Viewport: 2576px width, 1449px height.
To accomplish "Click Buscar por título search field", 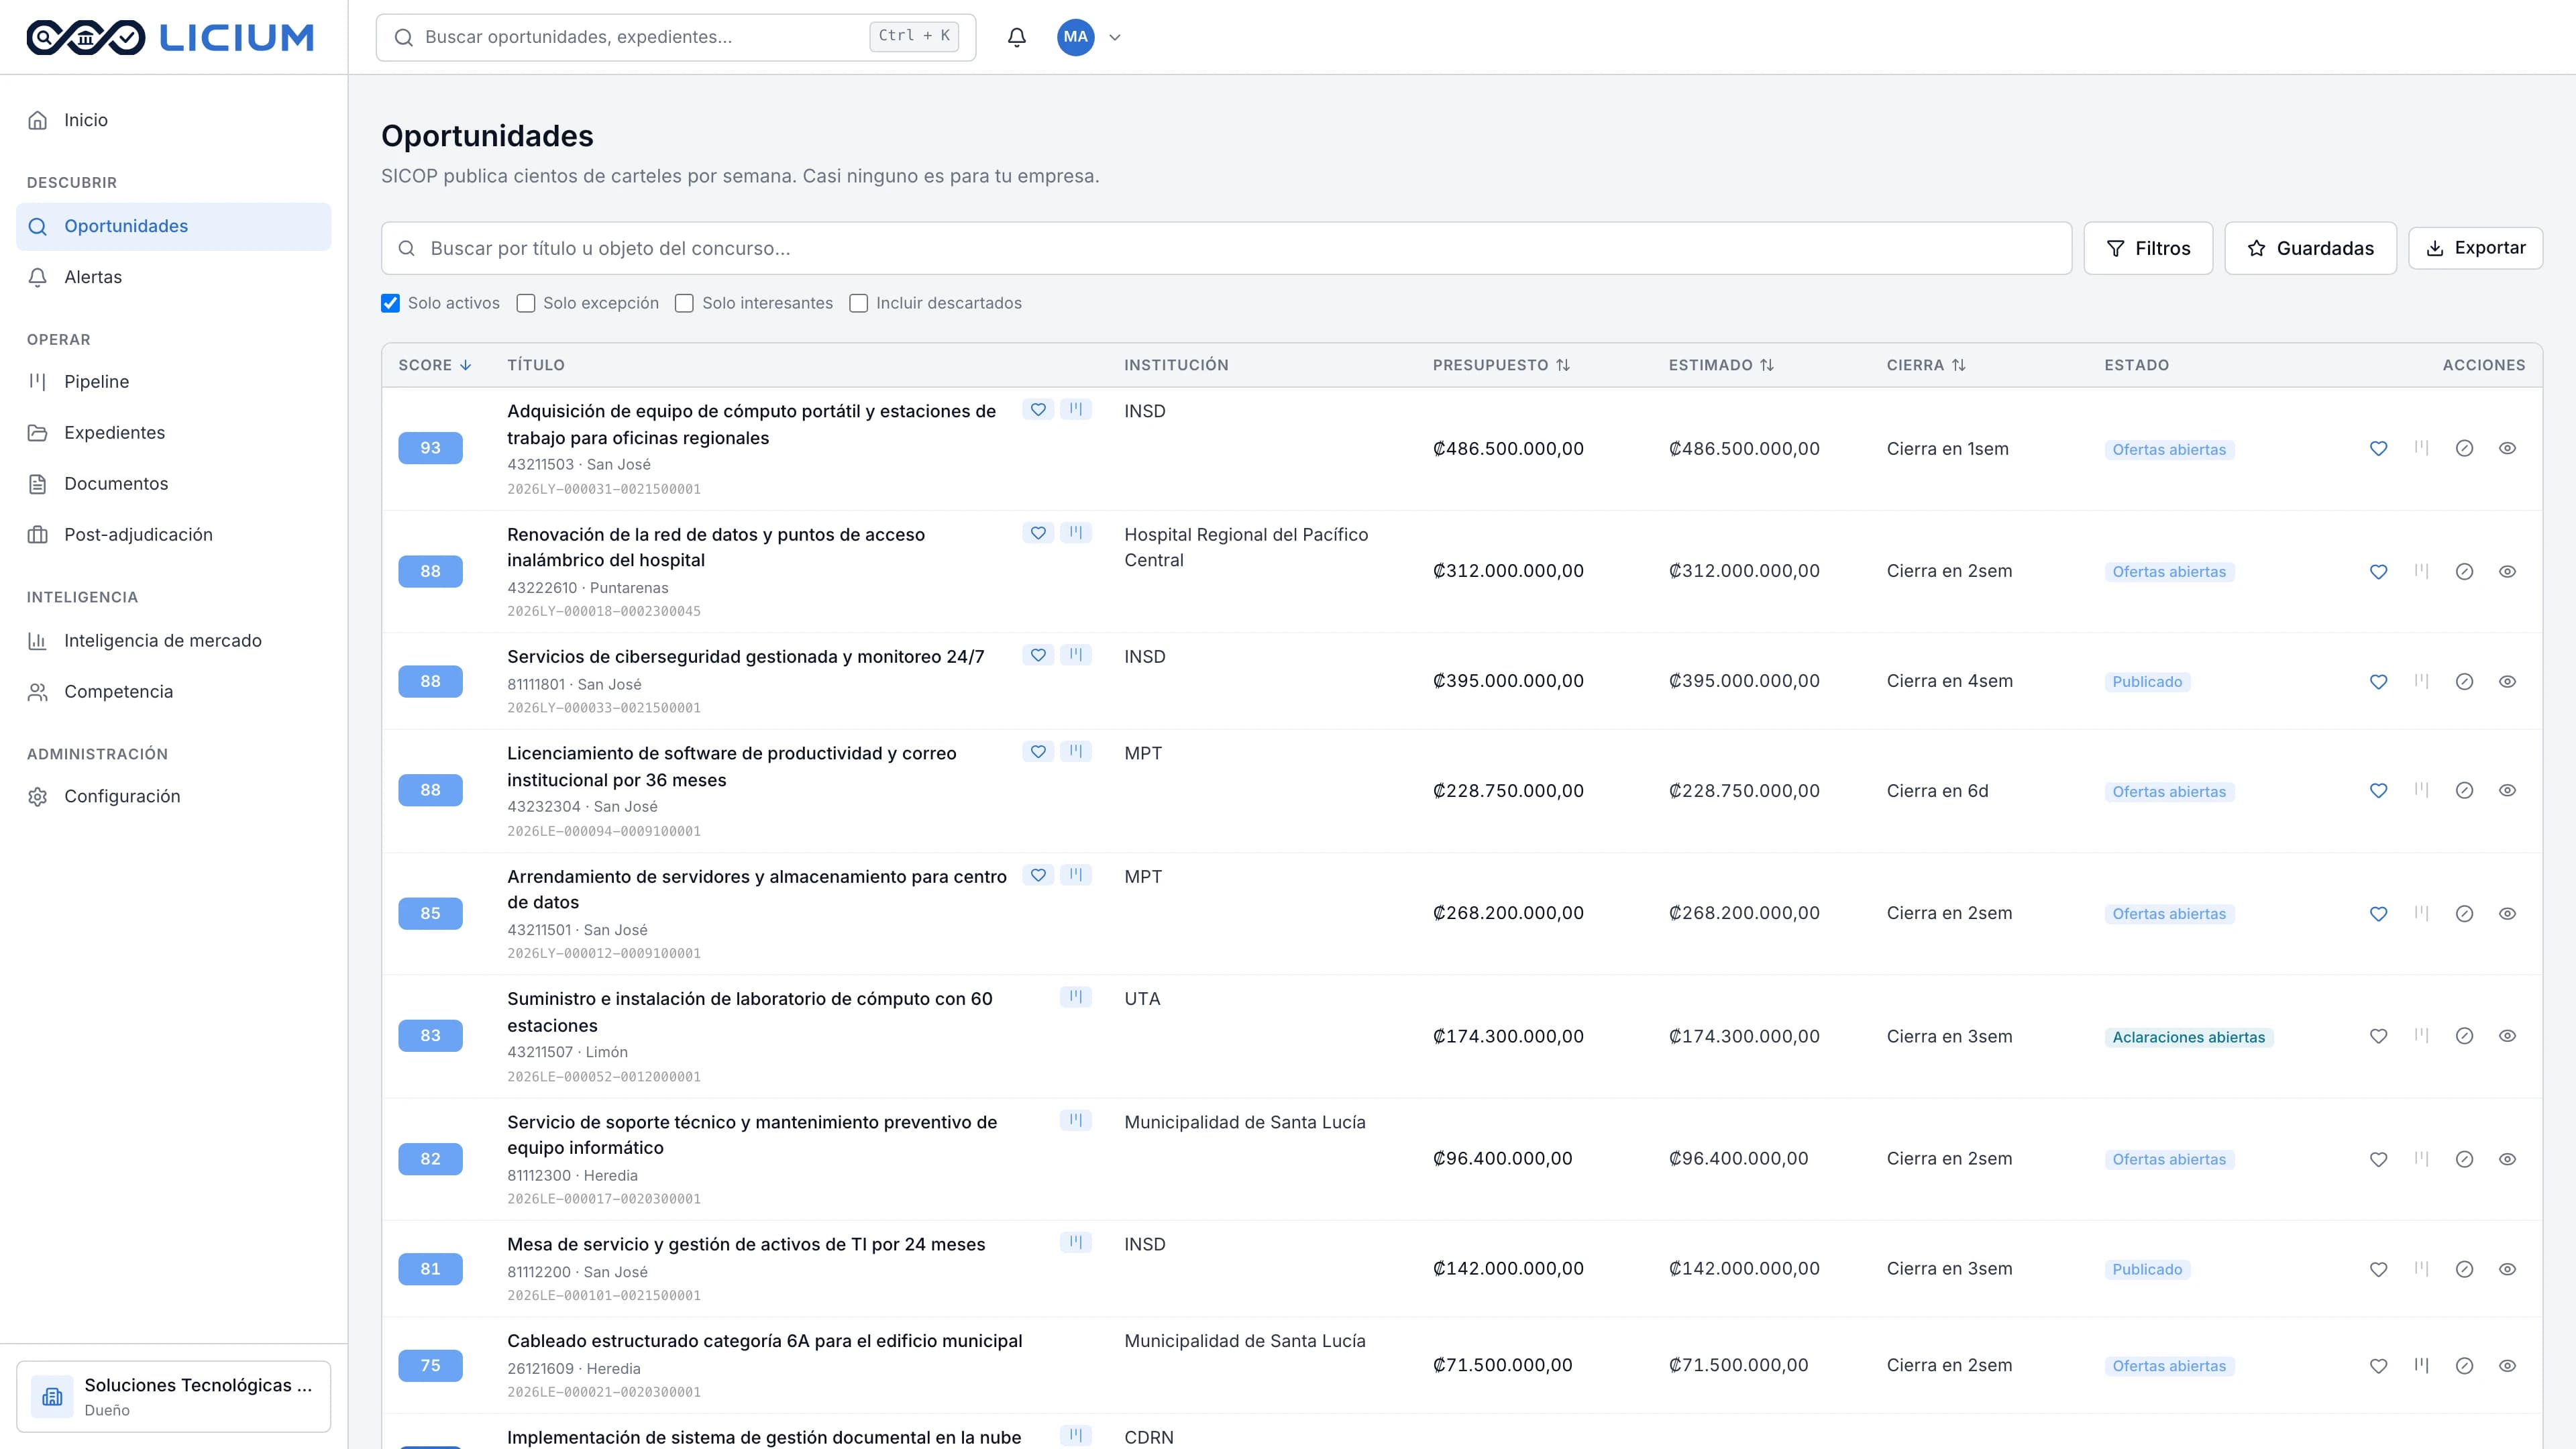I will [1226, 248].
